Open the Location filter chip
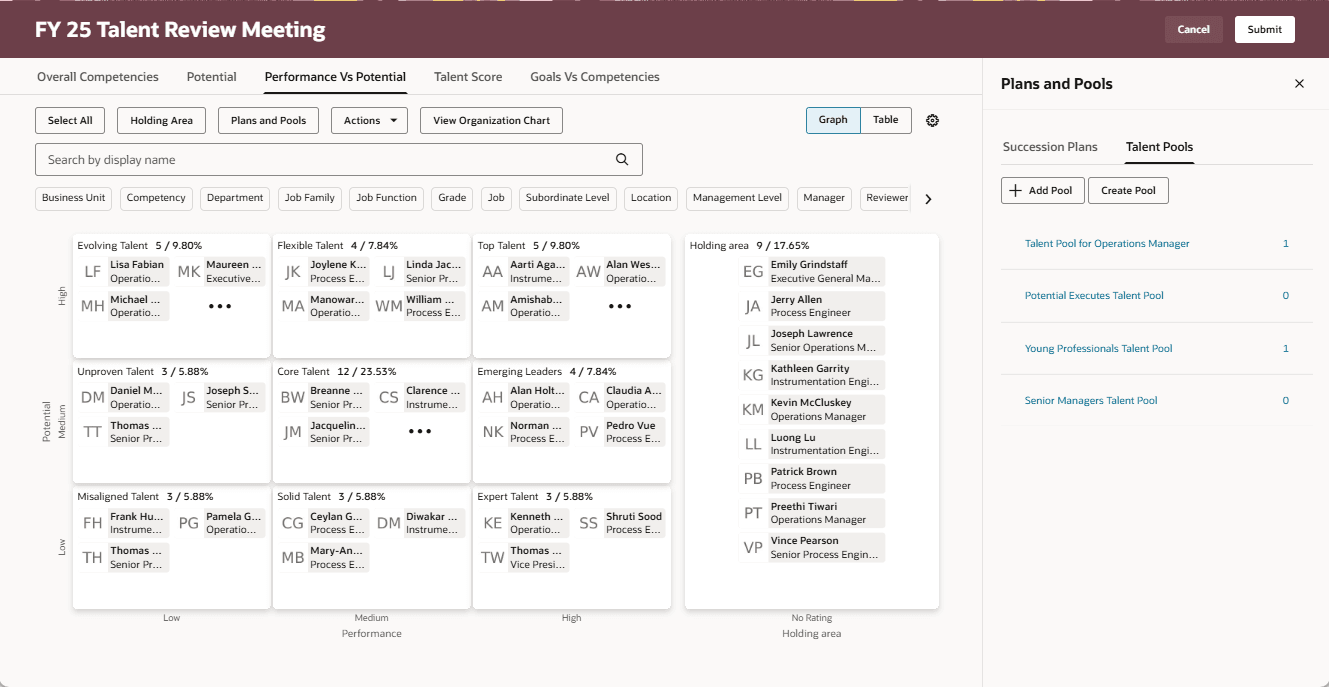The width and height of the screenshot is (1329, 687). click(x=651, y=198)
